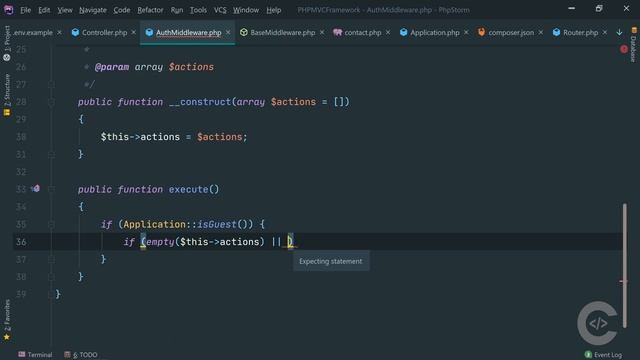Click the isGuest method call

[x=217, y=224]
